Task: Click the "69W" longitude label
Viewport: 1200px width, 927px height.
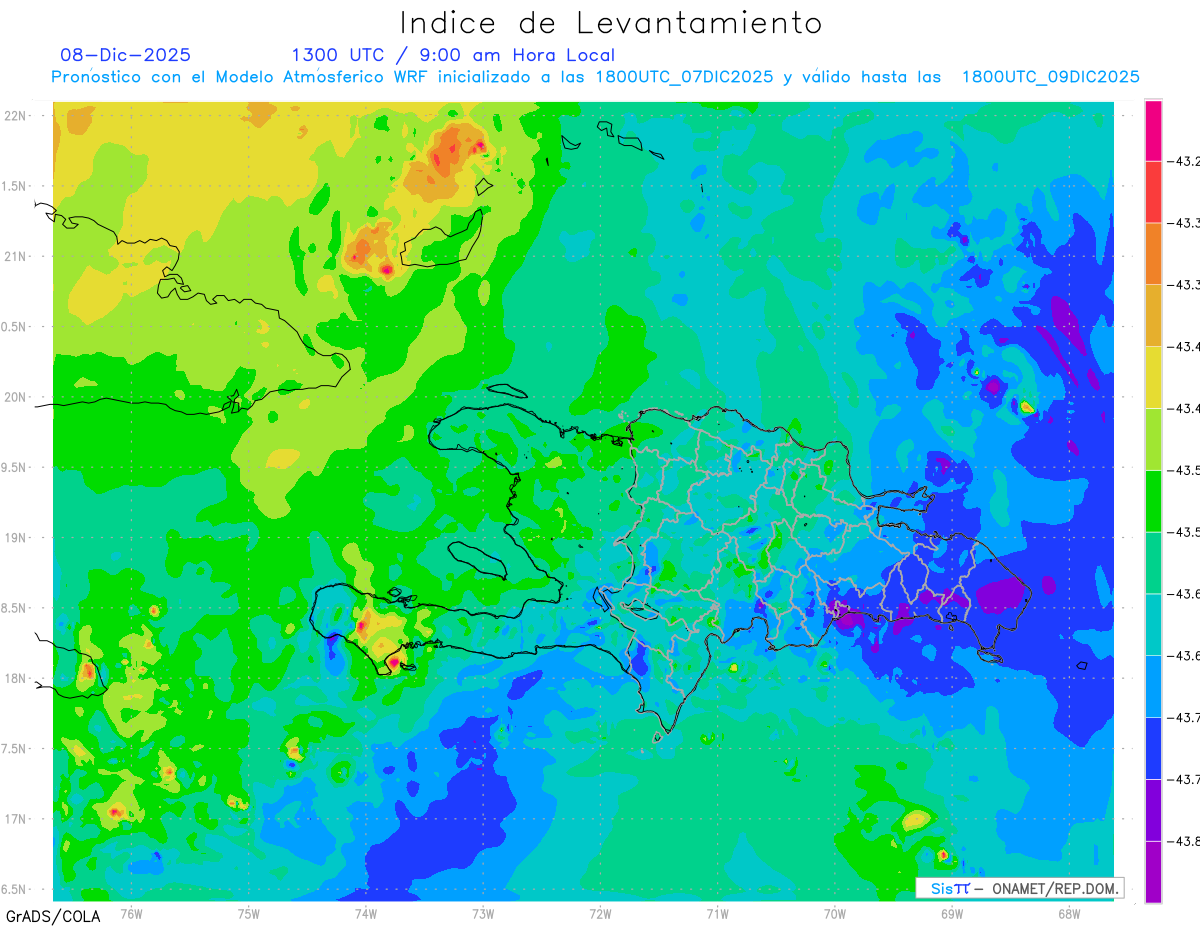Action: (952, 913)
